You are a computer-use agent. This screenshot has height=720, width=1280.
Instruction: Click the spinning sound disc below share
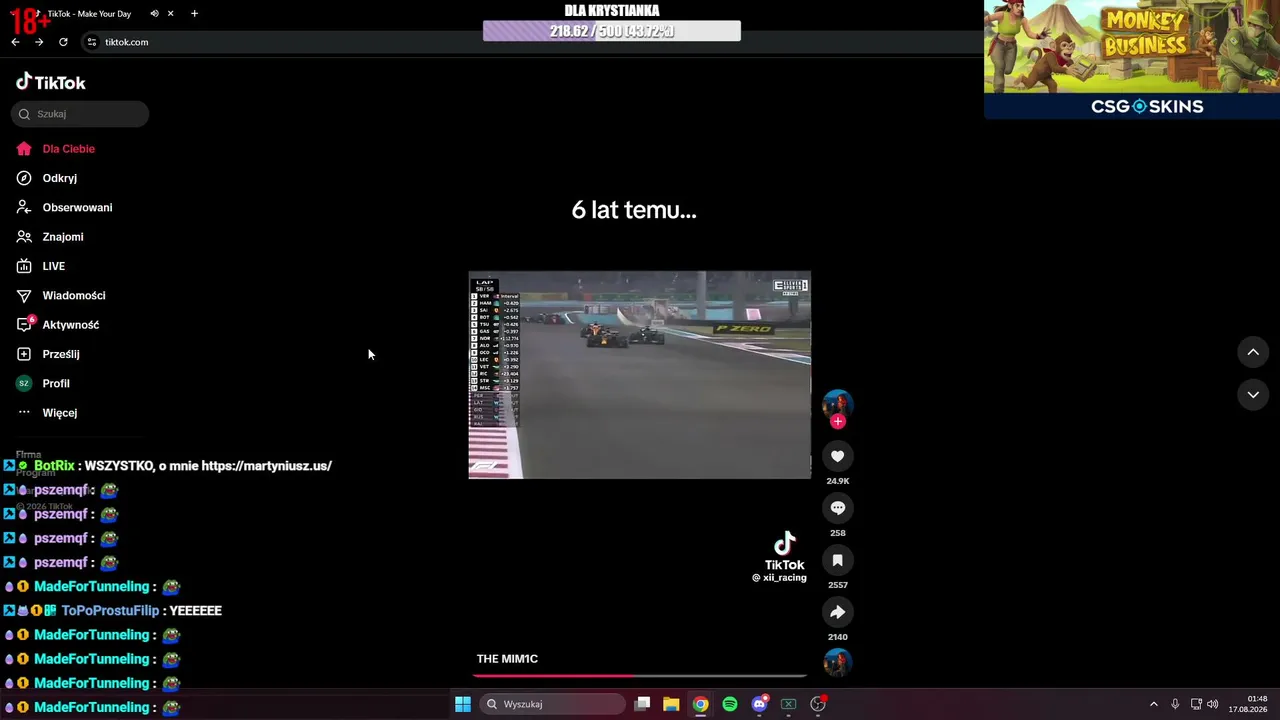pos(838,663)
